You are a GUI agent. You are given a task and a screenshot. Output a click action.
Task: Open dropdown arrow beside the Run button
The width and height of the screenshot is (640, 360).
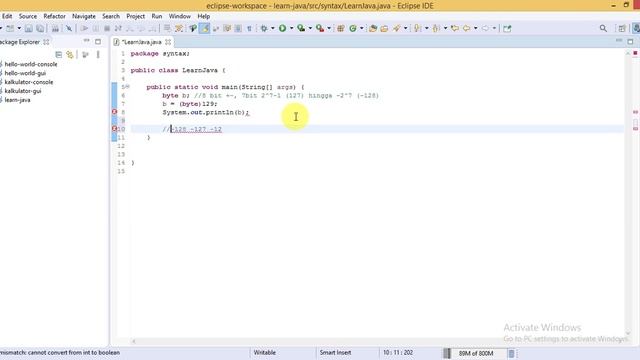291,28
